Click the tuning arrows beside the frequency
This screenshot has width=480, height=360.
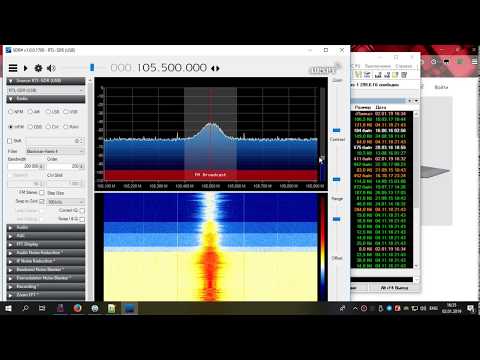(215, 68)
